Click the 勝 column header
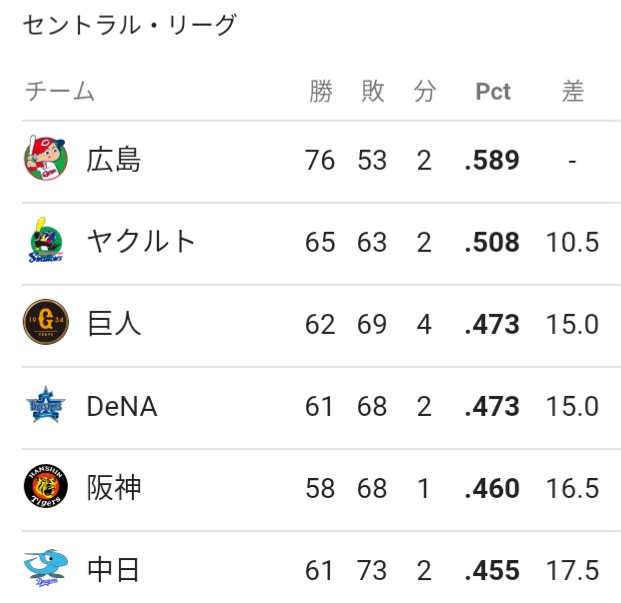This screenshot has height=603, width=621. (321, 91)
